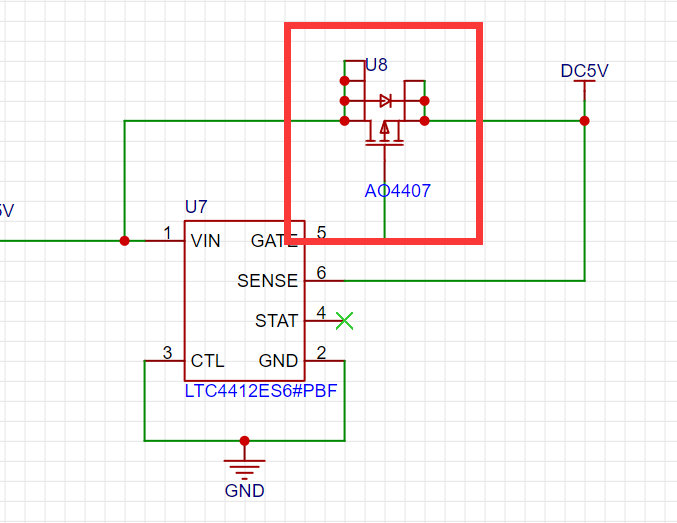Click the GND pin label inside U7

278,361
